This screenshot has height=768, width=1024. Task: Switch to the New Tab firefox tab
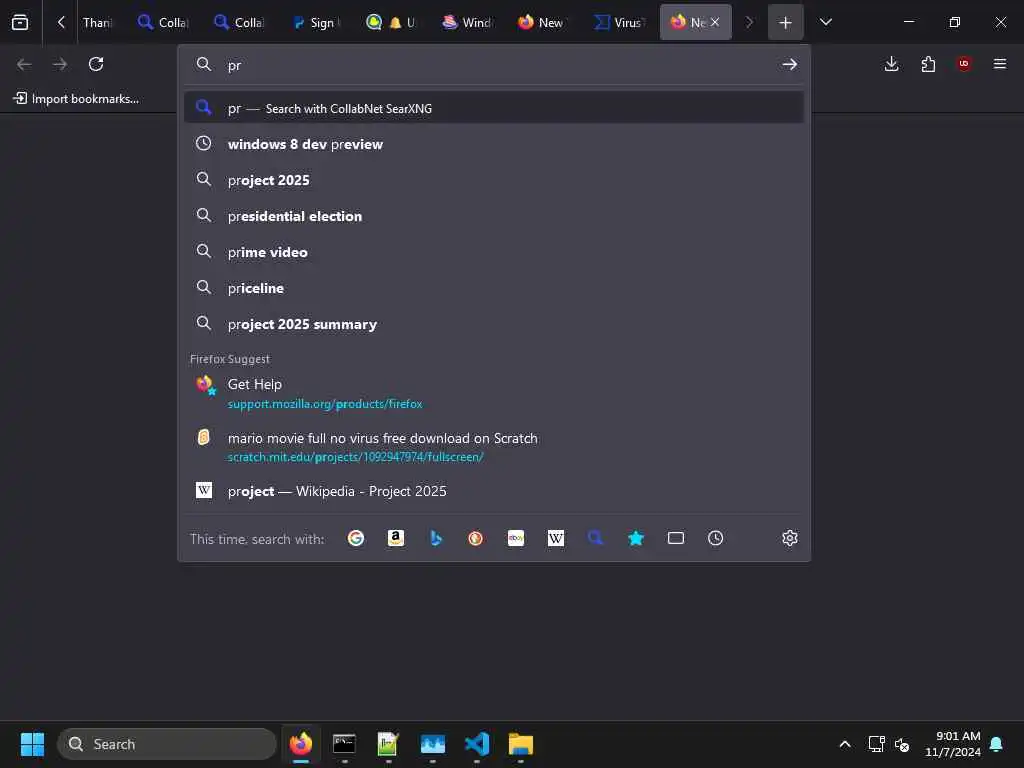coord(542,22)
